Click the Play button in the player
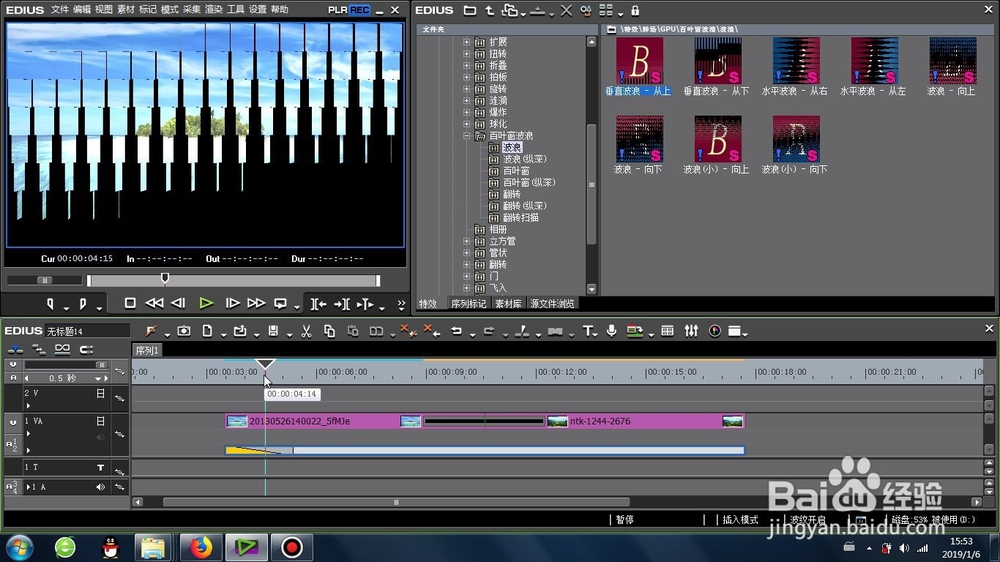The height and width of the screenshot is (562, 1000). 205,304
